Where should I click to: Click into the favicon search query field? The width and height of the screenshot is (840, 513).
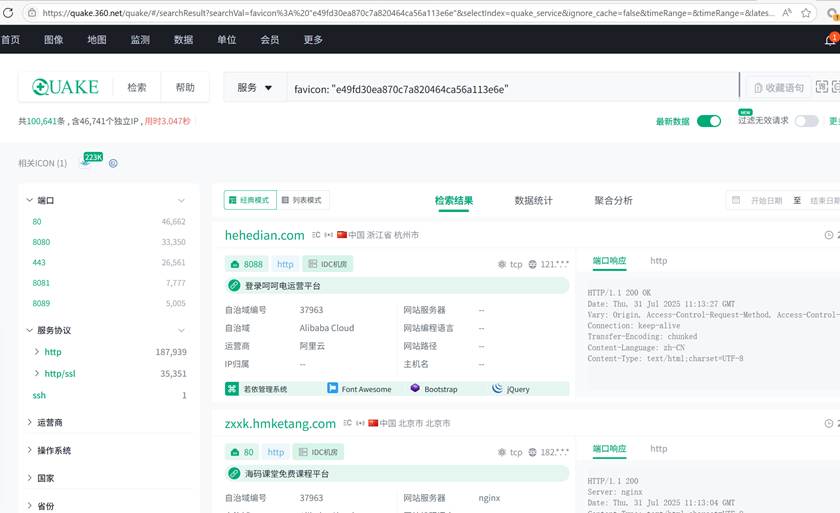[513, 89]
